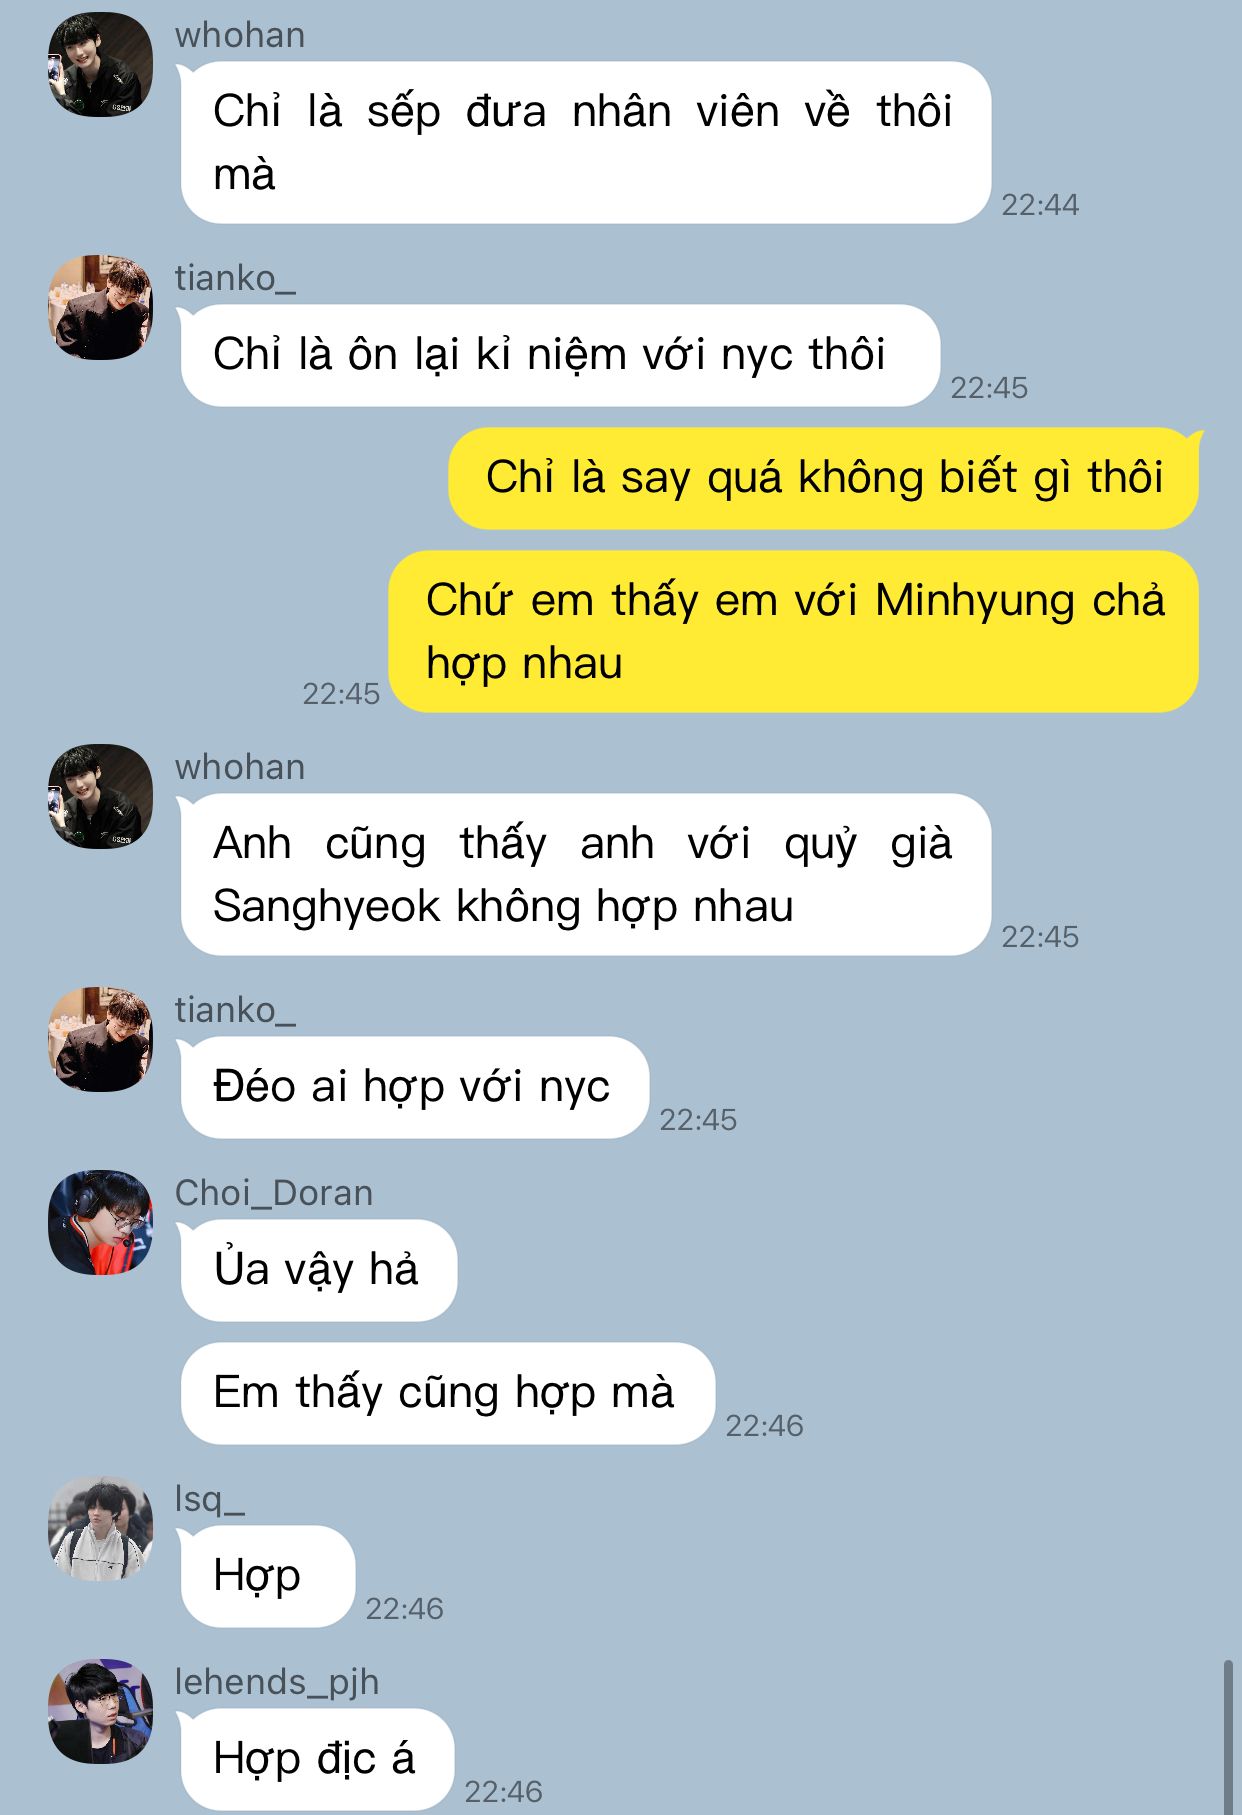Select the 'Chỉ là sếp đưa nhân viên' bubble

pos(586,143)
